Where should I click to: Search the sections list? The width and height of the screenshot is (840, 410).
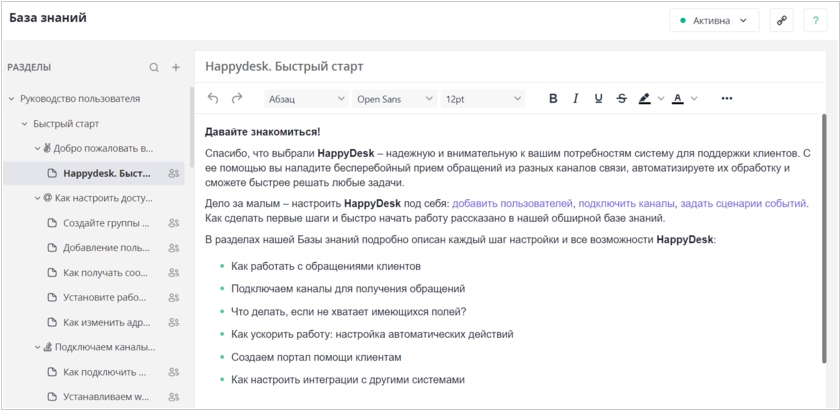[x=154, y=68]
